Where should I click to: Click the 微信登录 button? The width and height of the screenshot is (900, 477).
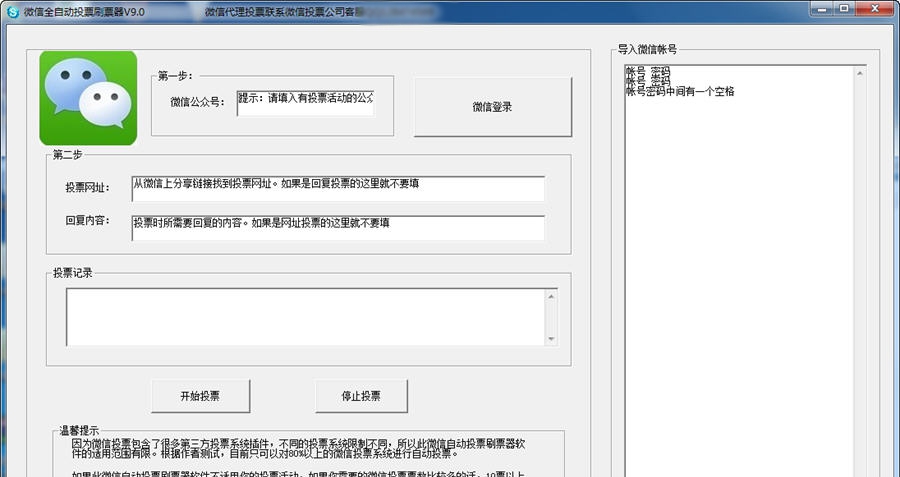[492, 107]
